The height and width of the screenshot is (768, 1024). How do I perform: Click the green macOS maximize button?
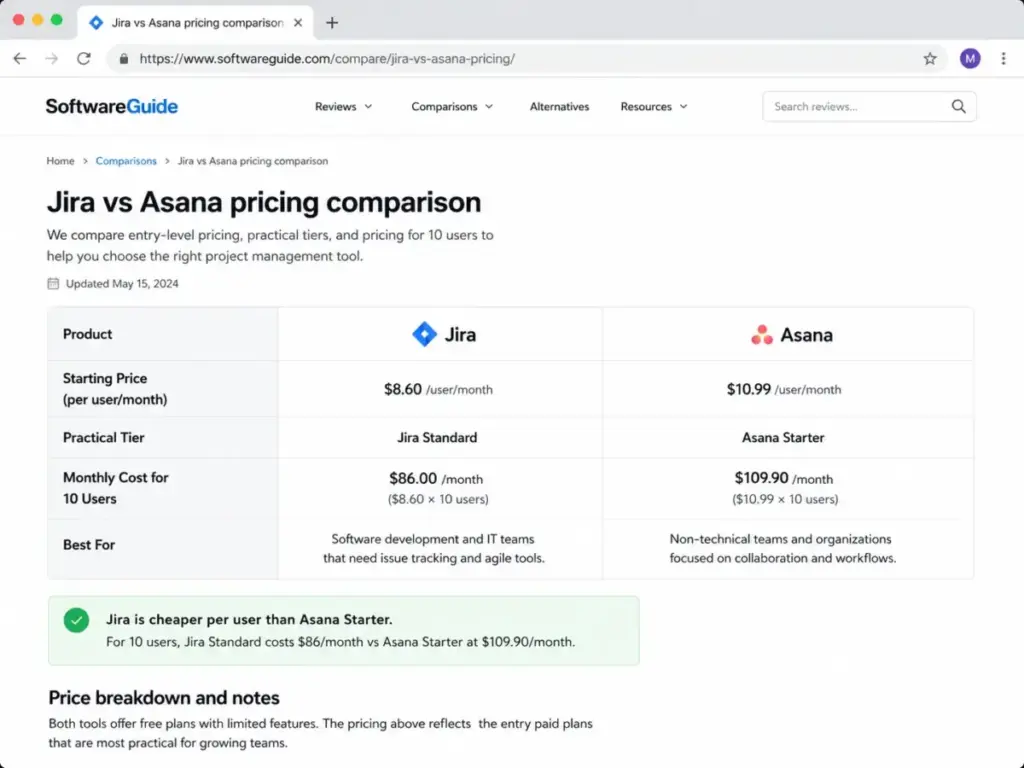tap(57, 20)
